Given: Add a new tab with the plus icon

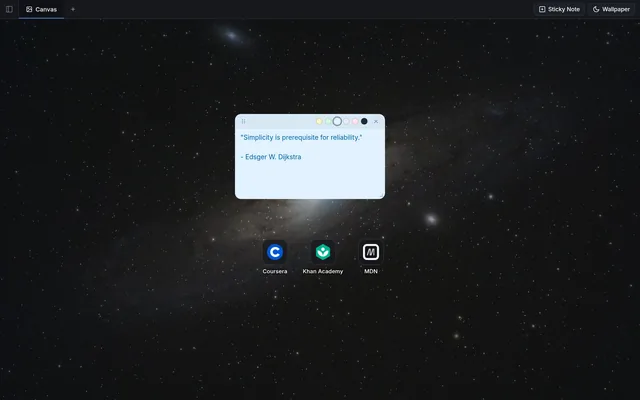Looking at the screenshot, I should tap(73, 9).
